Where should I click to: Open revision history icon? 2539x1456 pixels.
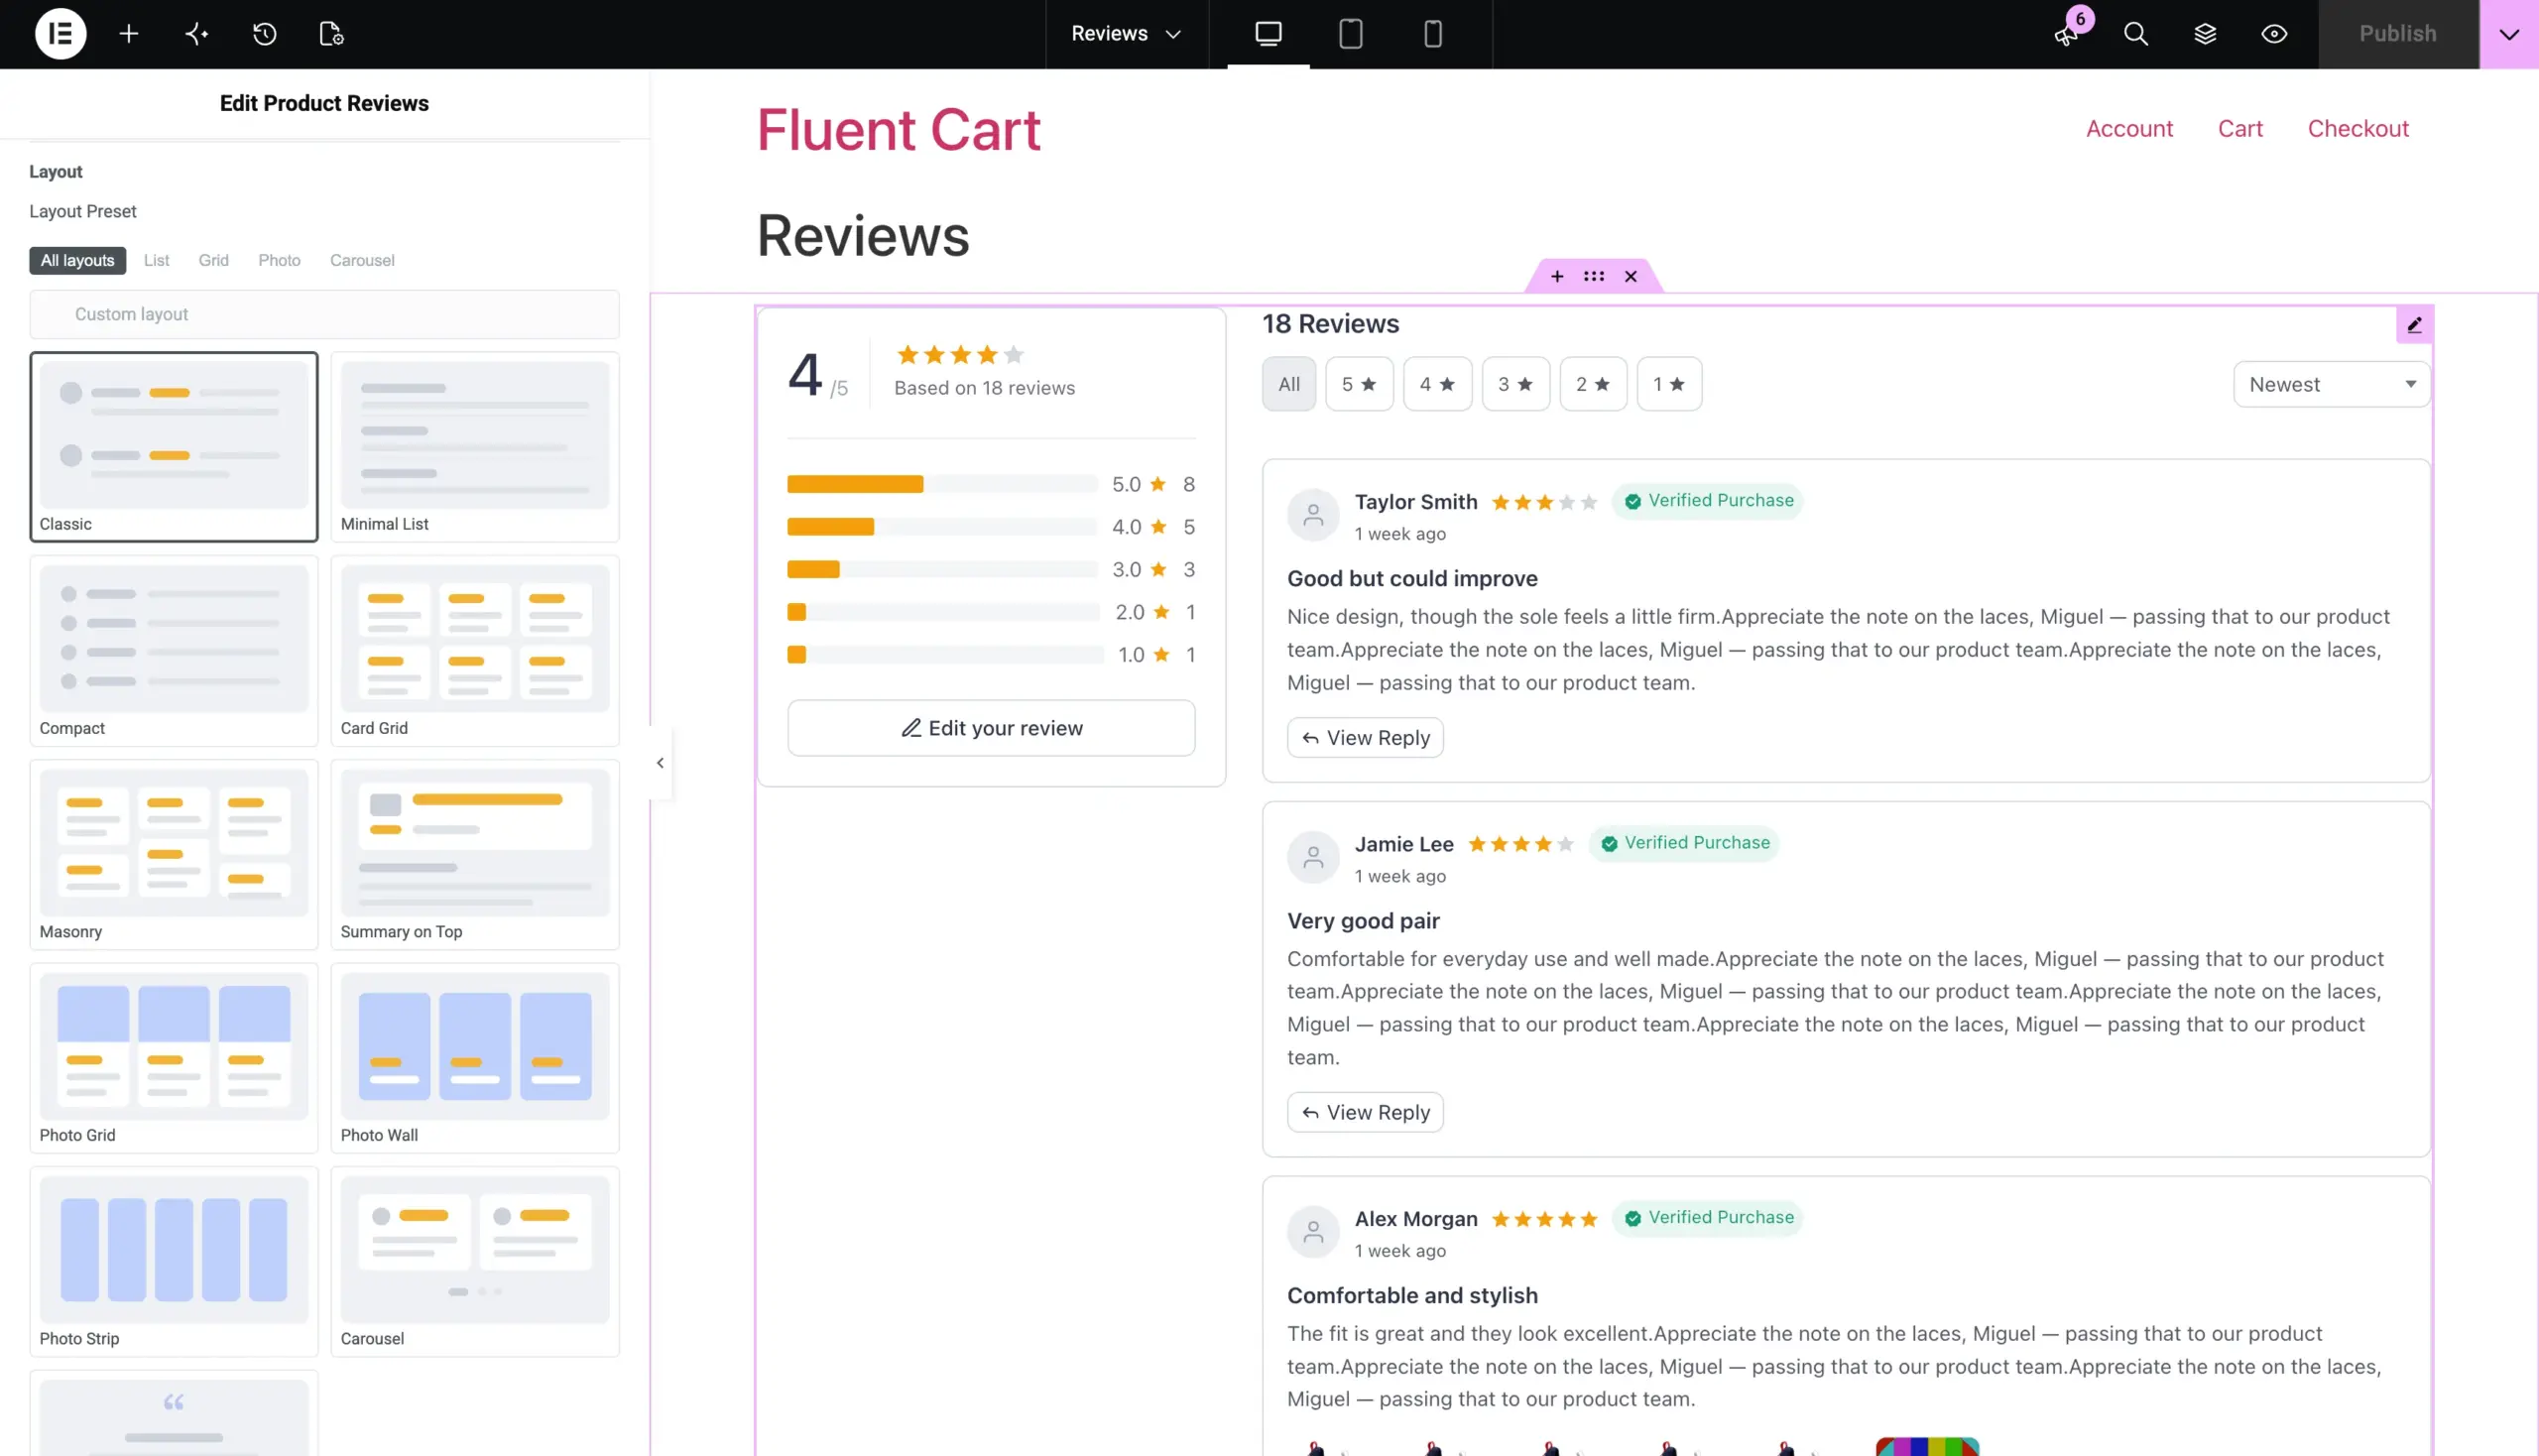tap(264, 34)
